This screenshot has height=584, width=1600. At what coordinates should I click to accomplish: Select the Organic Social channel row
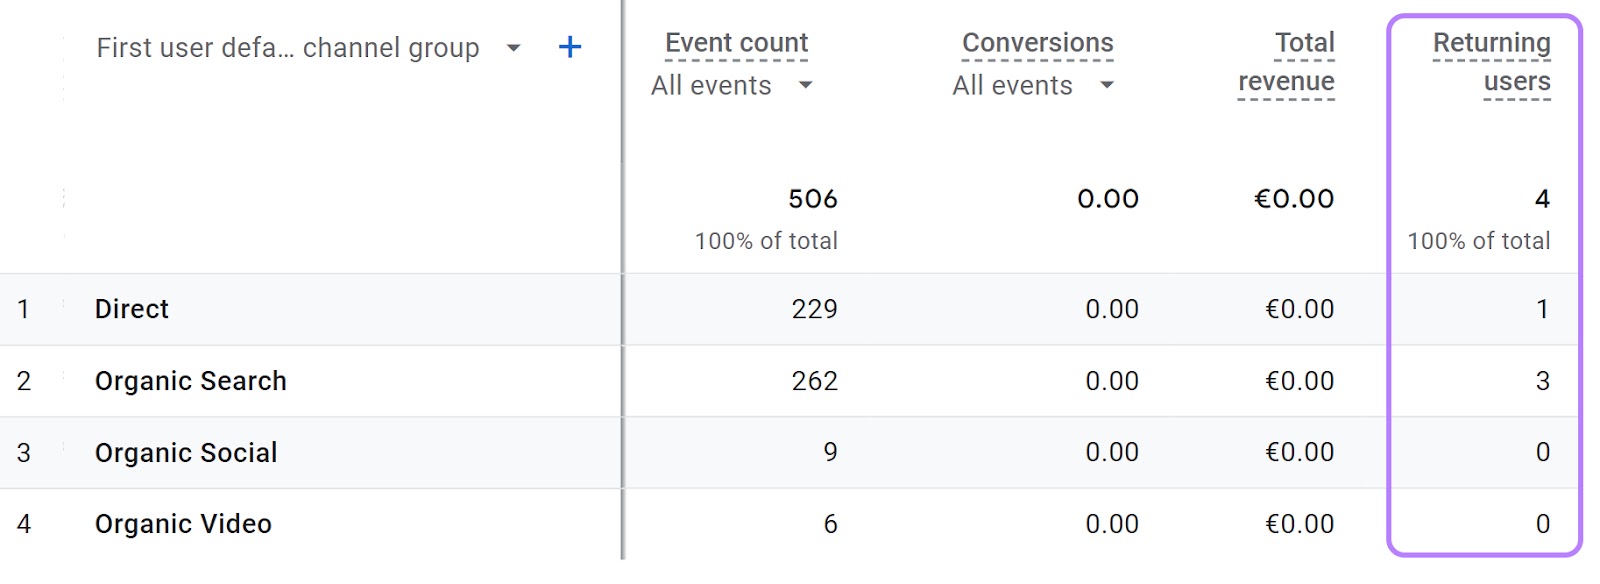186,452
